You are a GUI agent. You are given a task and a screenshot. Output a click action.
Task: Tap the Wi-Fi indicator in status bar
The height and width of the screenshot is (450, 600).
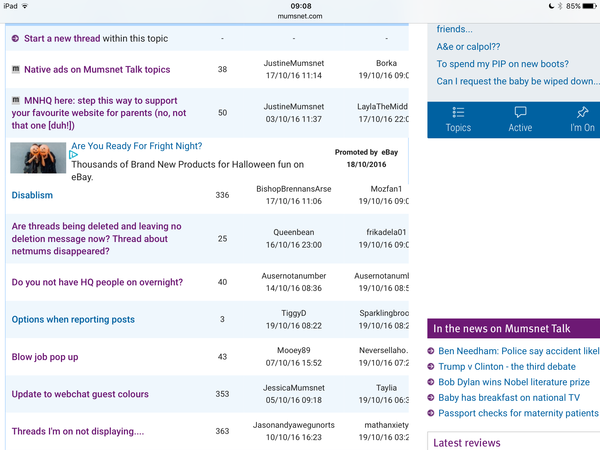point(25,6)
